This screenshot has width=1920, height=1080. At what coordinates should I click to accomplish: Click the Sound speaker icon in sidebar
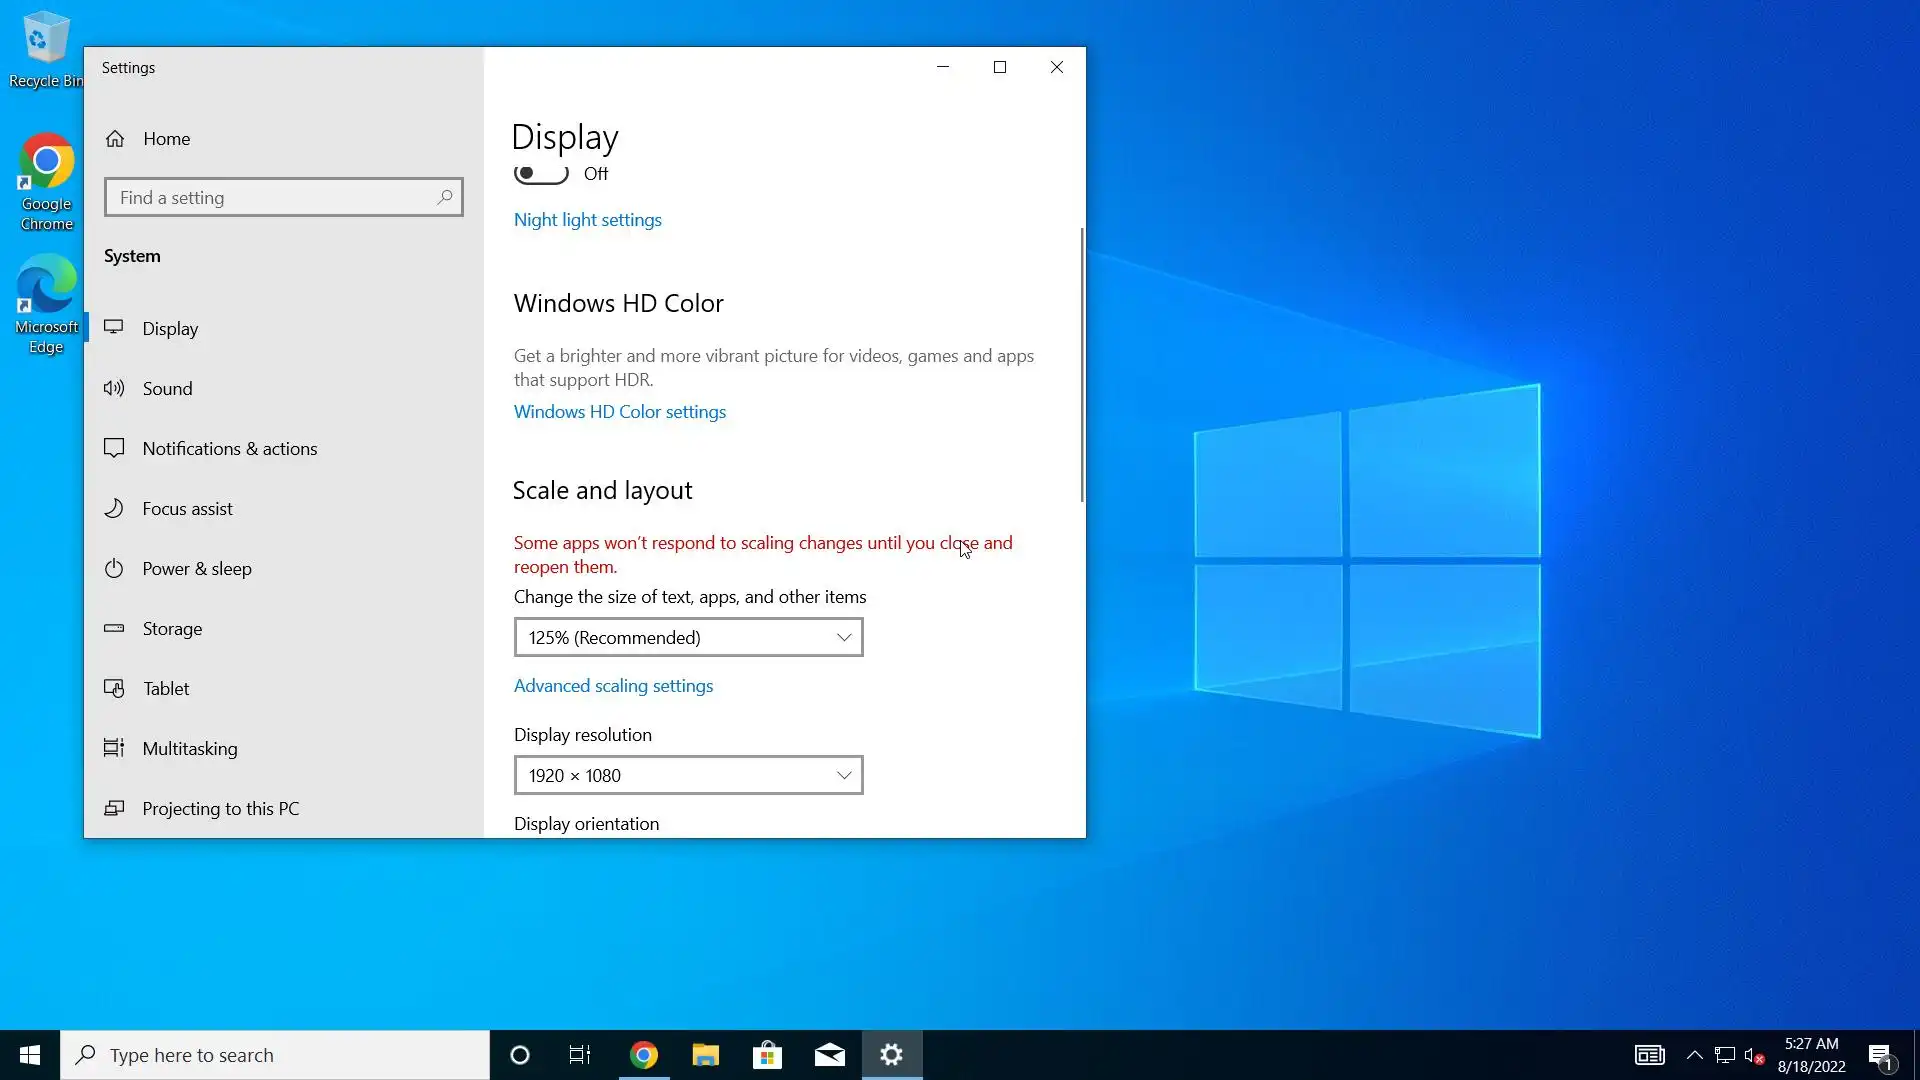(114, 388)
